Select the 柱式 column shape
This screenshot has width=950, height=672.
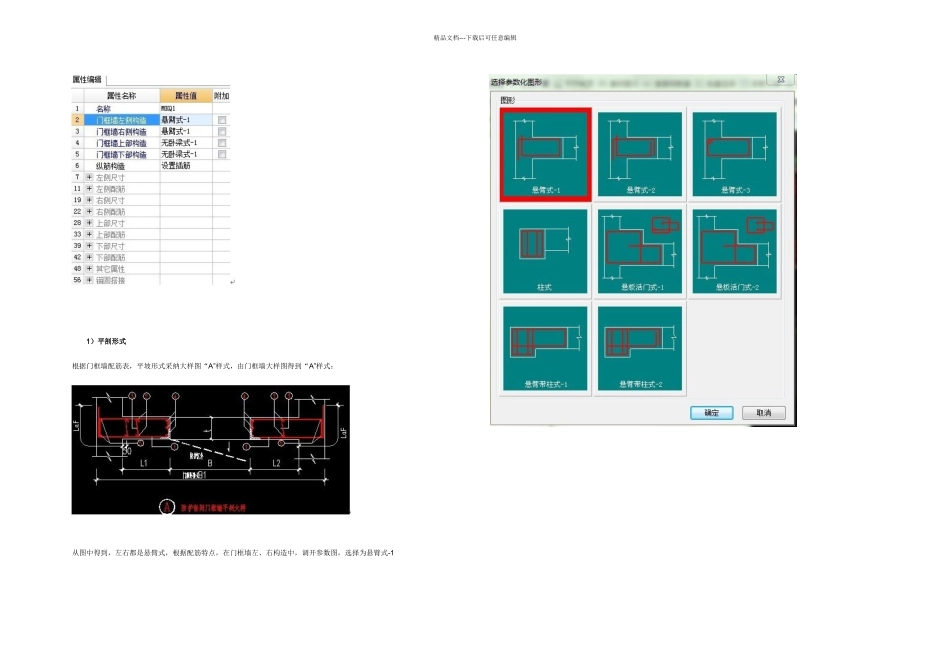pos(545,251)
